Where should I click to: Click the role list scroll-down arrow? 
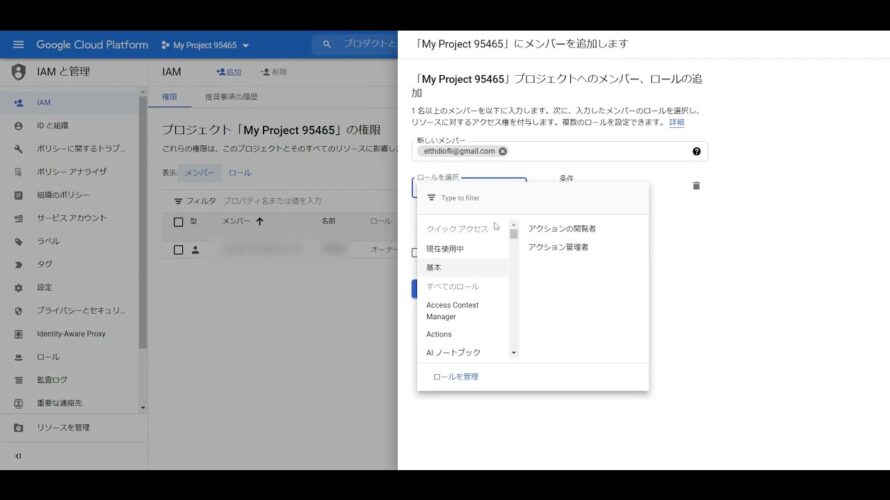514,353
